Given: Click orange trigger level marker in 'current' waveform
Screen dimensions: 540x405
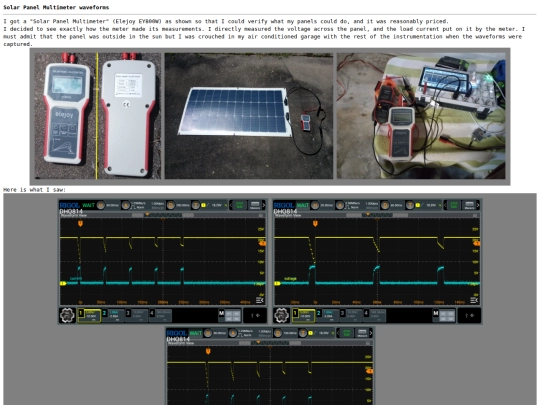Looking at the screenshot, I should [x=262, y=243].
